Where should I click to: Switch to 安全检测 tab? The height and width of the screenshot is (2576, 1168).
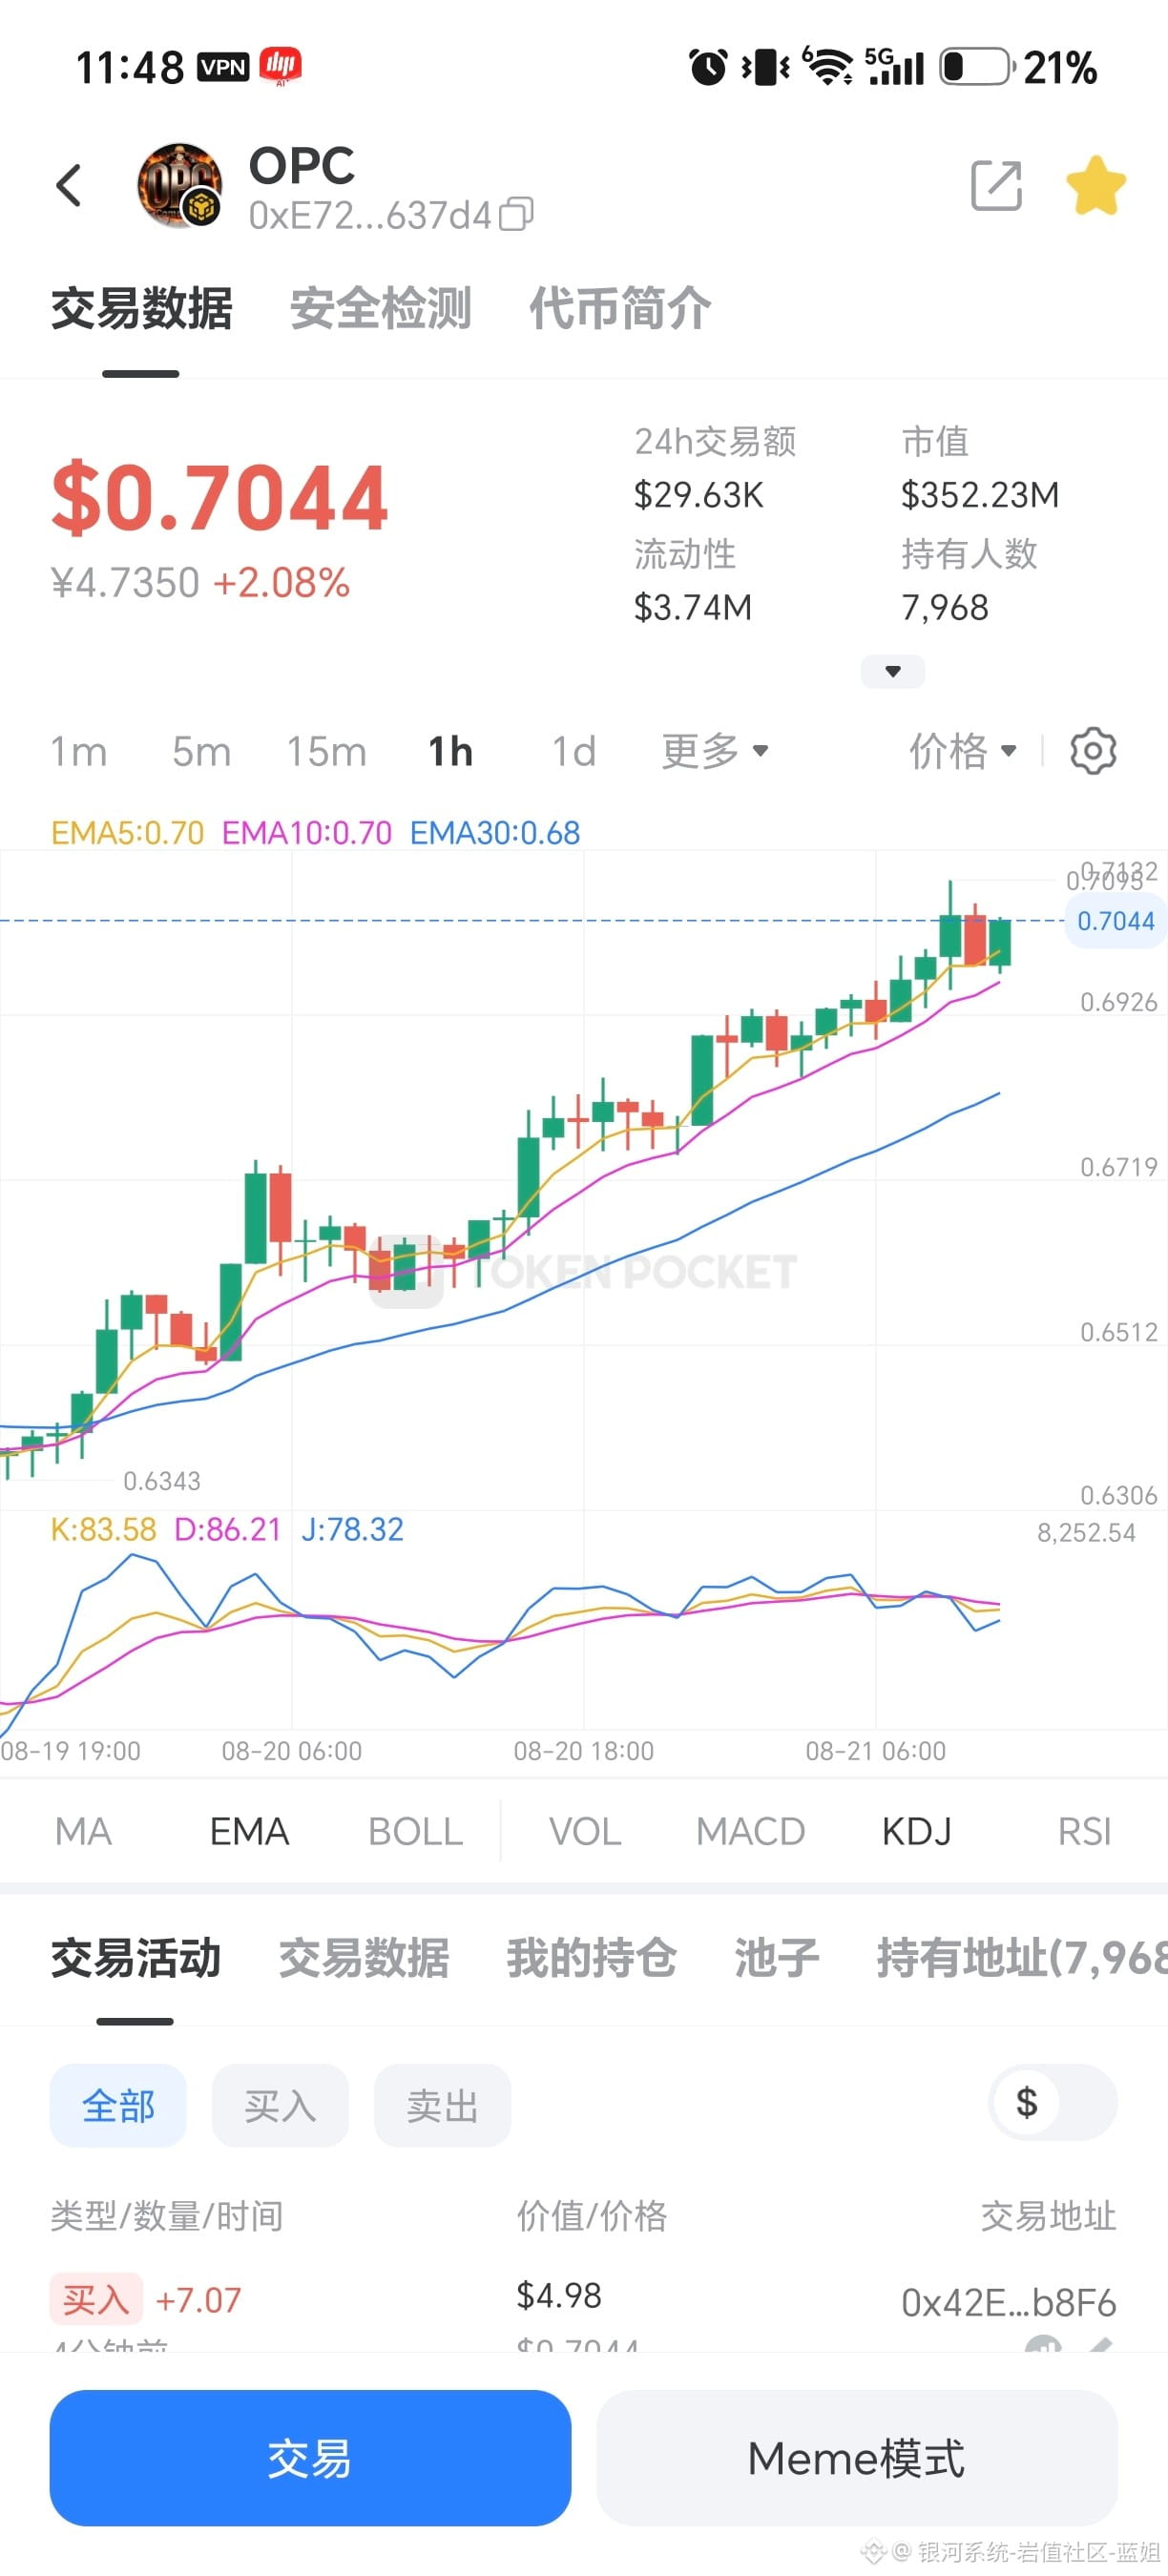click(381, 308)
